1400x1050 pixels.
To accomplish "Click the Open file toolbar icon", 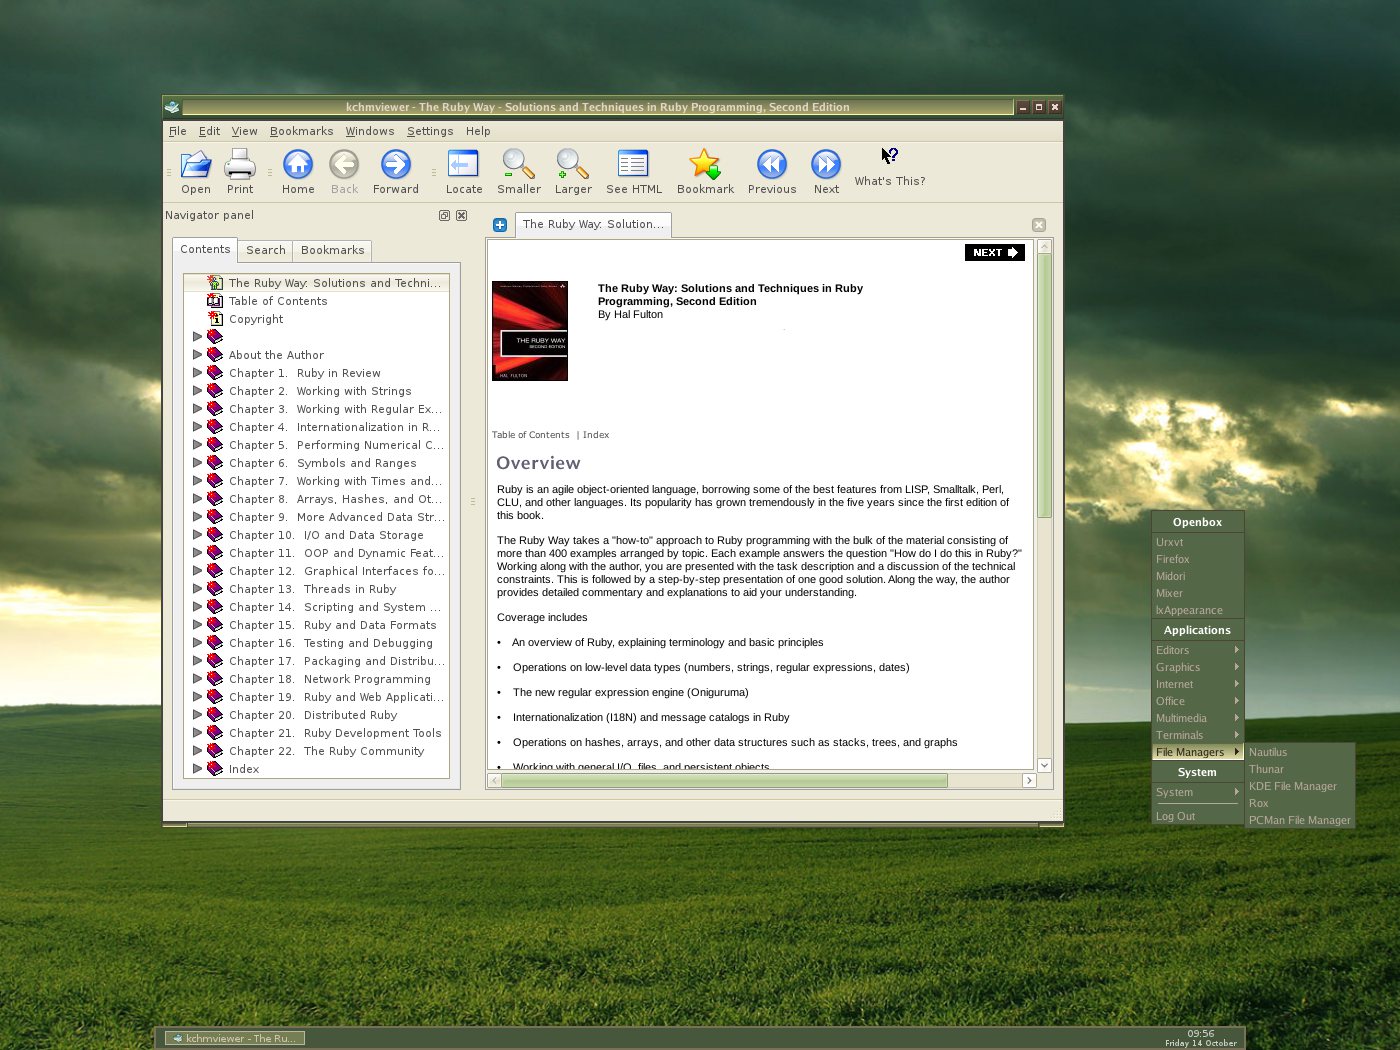I will tap(196, 165).
